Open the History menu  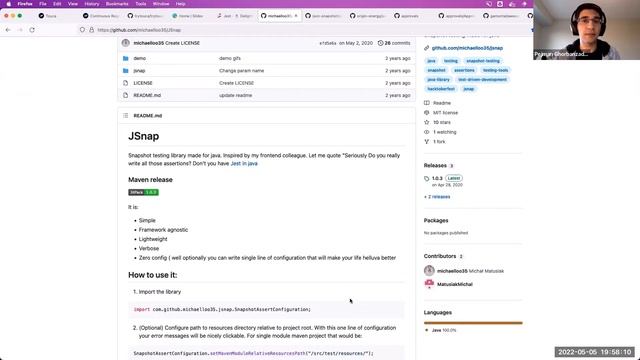pos(92,4)
